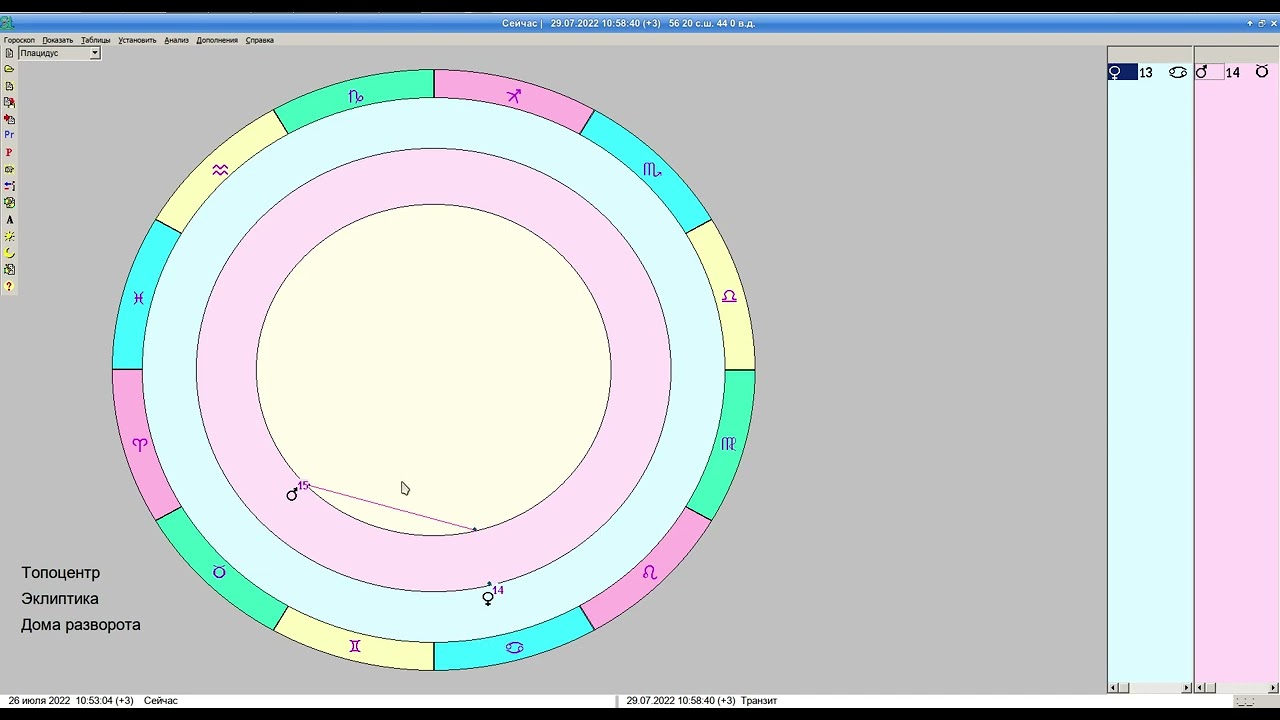Click right scroll arrow of pink column
Screen dimensions: 1280x720
(x=1273, y=687)
